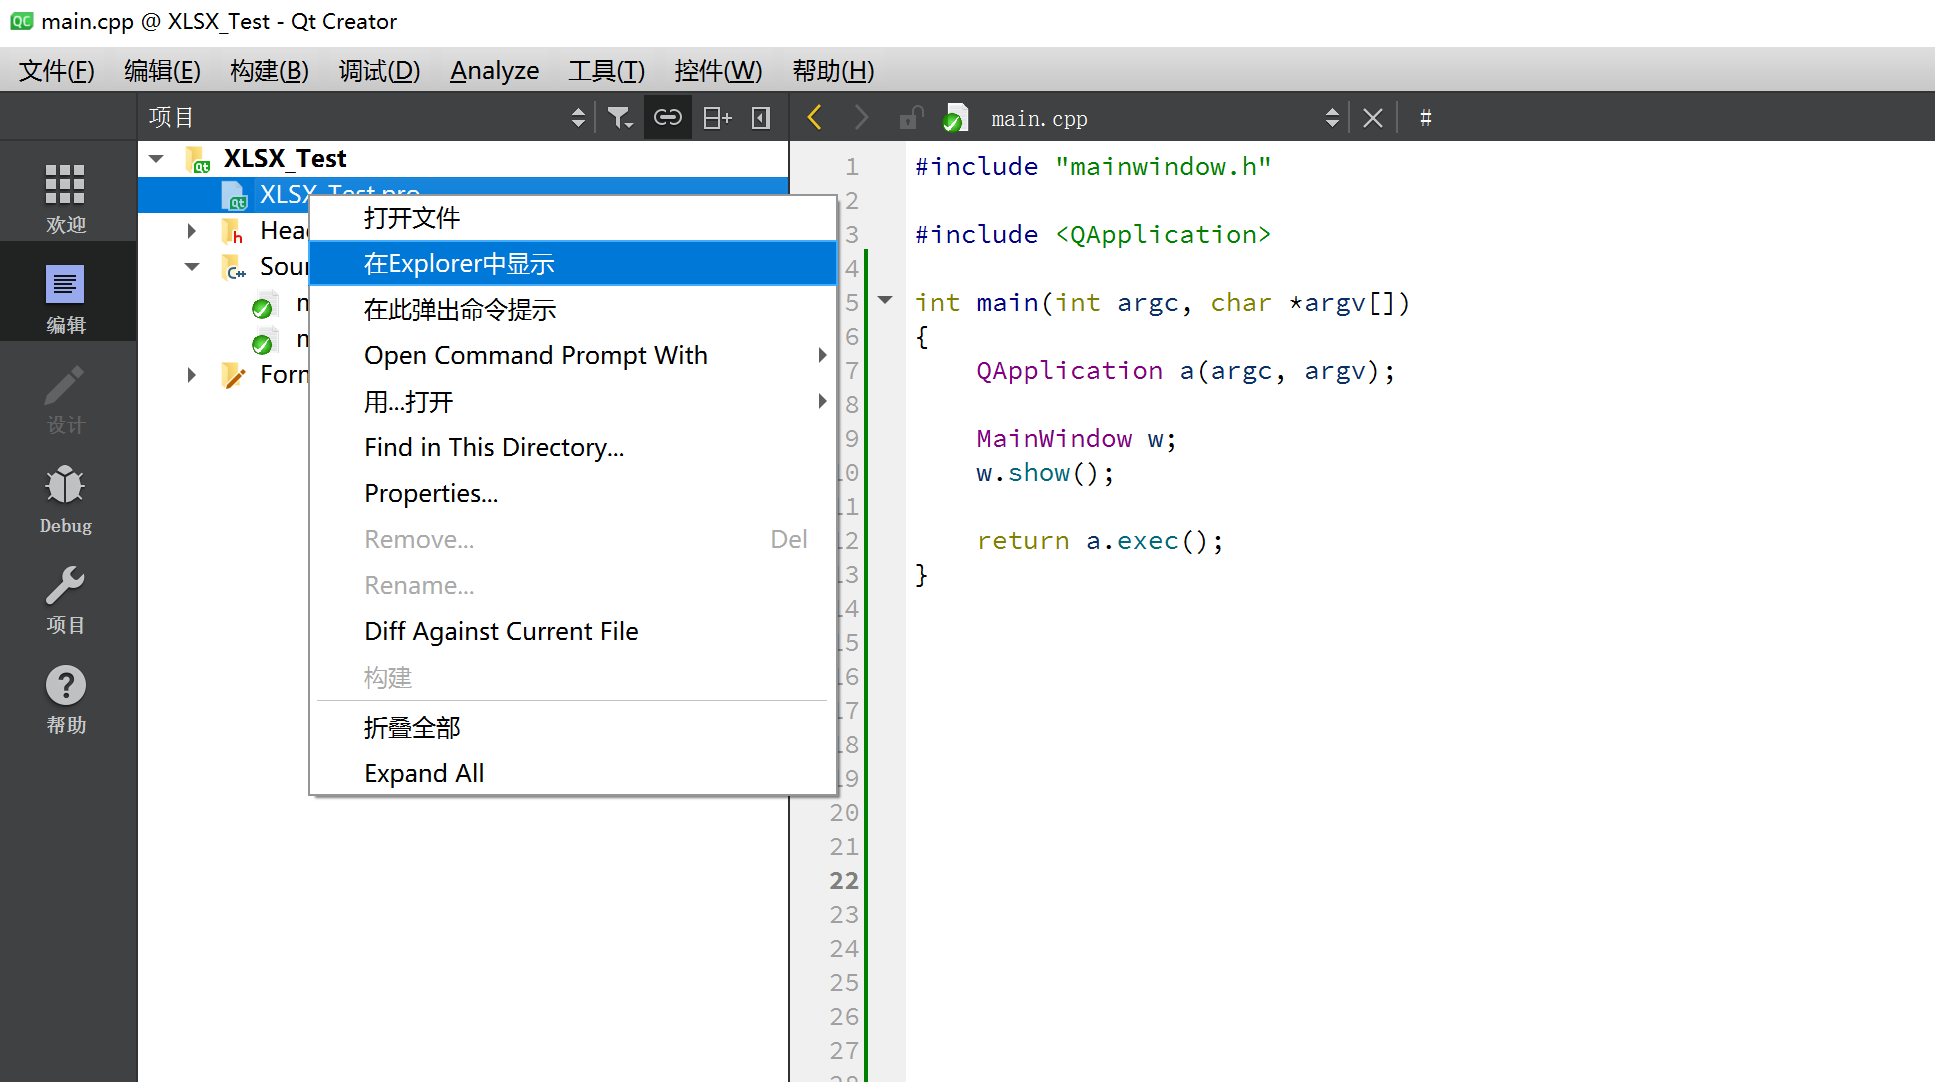
Task: Select 打开文件 from context menu
Action: point(573,218)
